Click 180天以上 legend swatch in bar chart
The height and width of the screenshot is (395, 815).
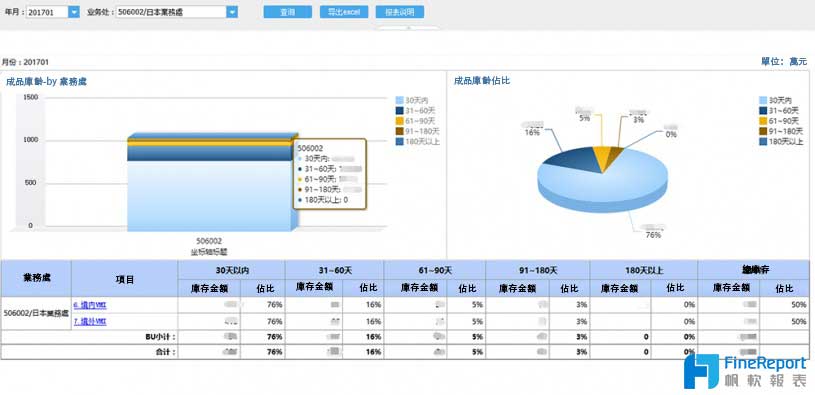coord(399,141)
